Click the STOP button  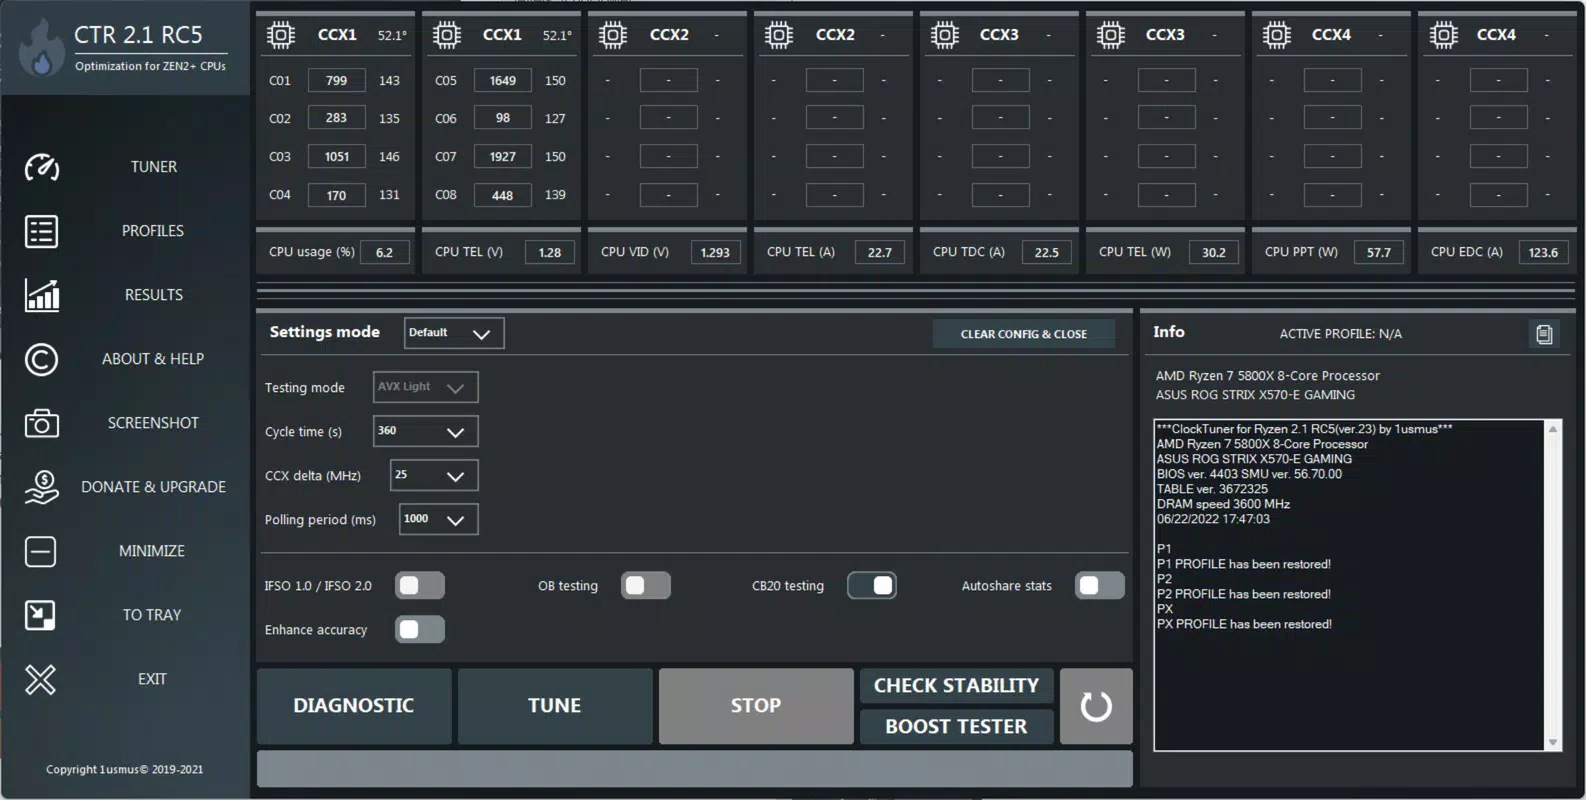coord(756,706)
